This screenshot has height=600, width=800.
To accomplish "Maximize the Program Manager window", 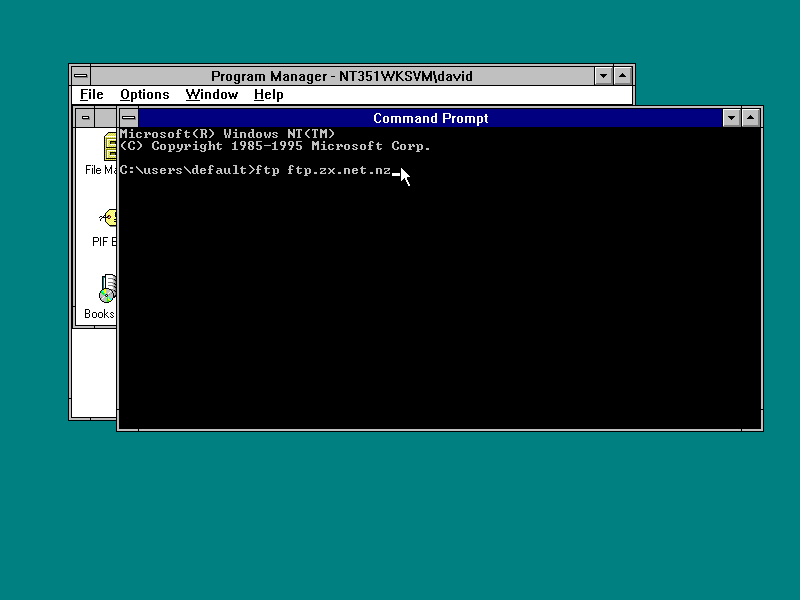I will coord(622,76).
